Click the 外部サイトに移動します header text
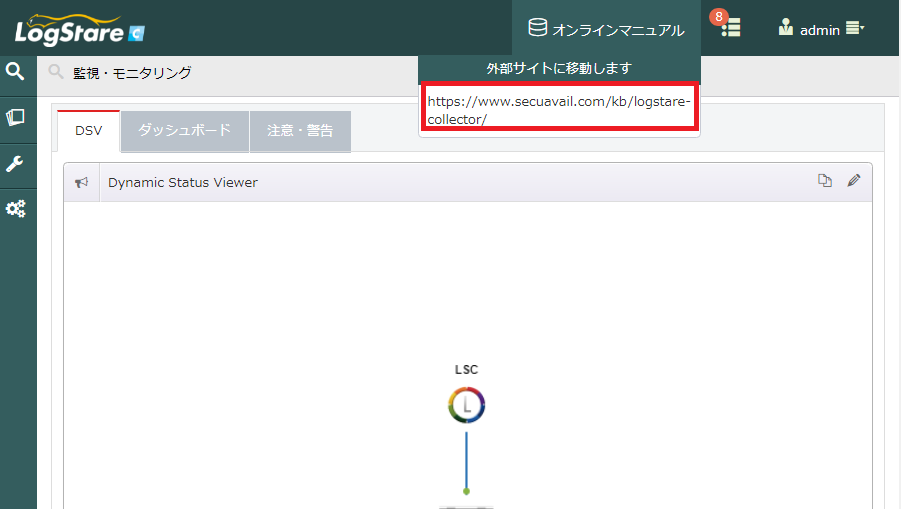901x509 pixels. click(559, 69)
